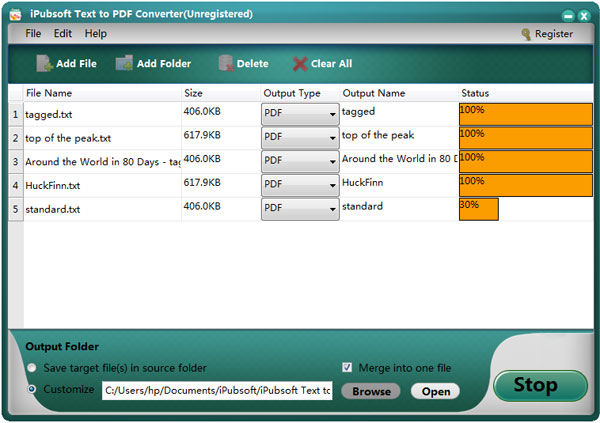Select Save target file(s) in source folder

33,367
